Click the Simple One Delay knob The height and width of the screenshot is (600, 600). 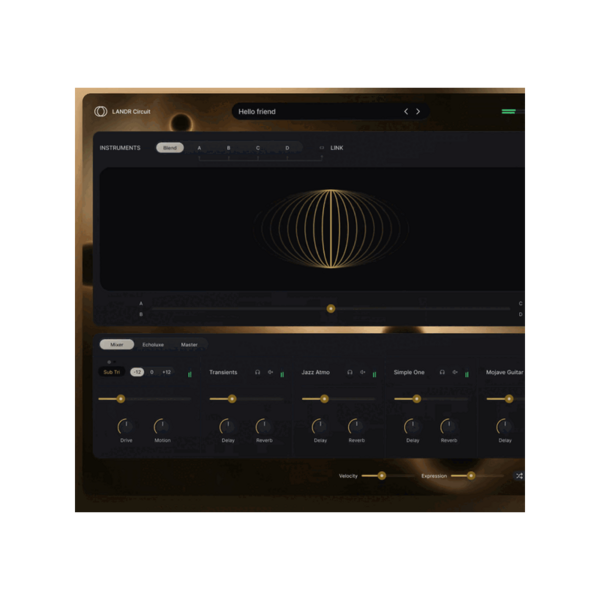pyautogui.click(x=412, y=426)
